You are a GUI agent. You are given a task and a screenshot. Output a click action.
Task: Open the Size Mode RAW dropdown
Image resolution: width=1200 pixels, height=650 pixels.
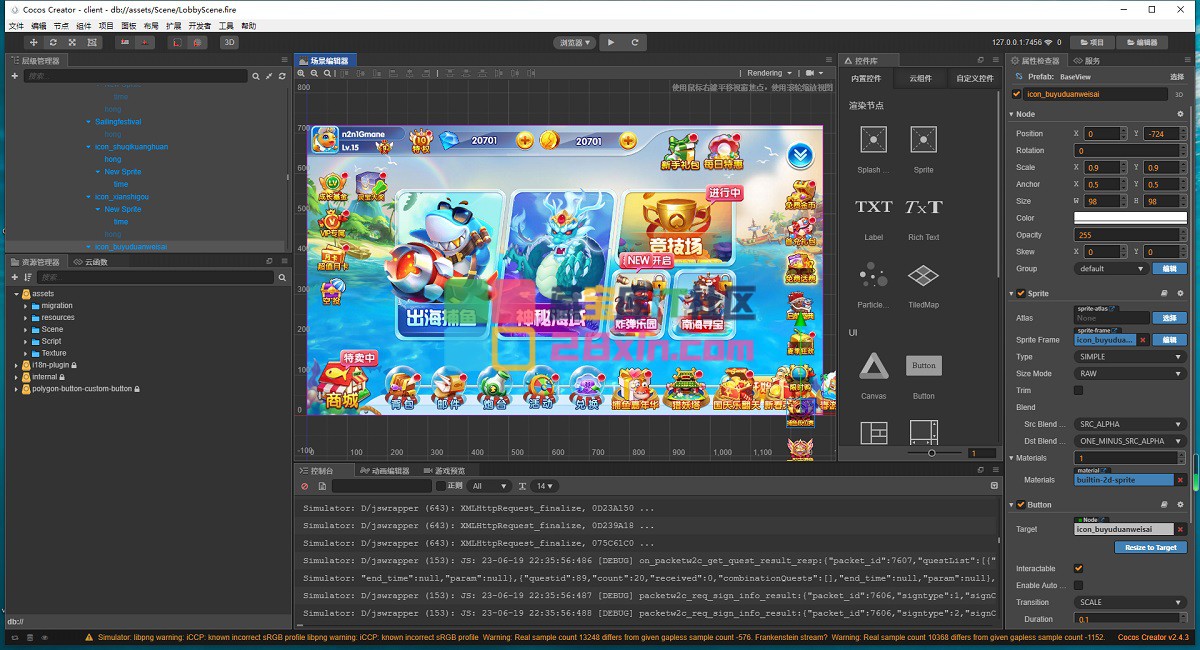(1130, 373)
